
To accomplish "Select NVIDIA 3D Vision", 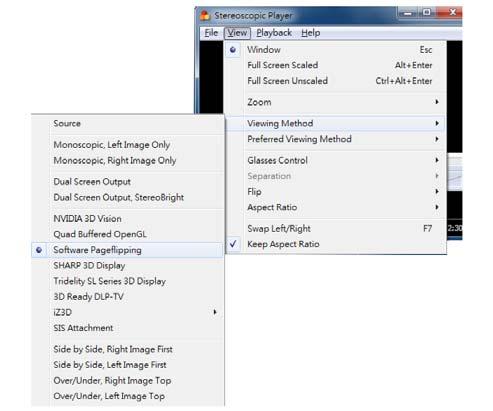I will point(128,219).
